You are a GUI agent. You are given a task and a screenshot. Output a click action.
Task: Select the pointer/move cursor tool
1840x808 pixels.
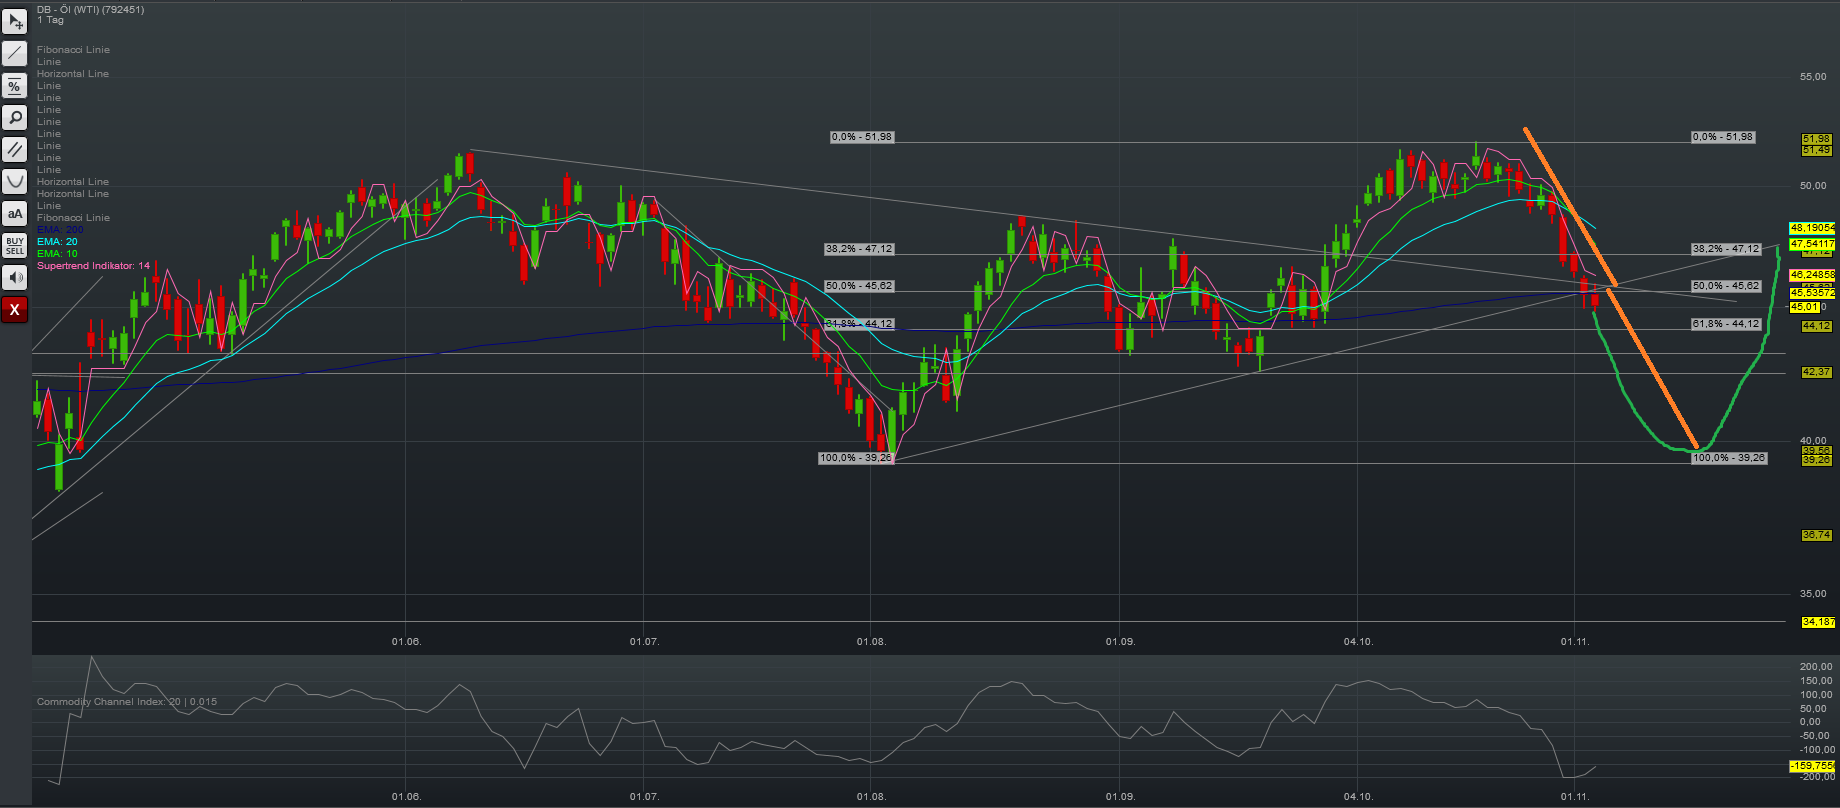click(15, 21)
